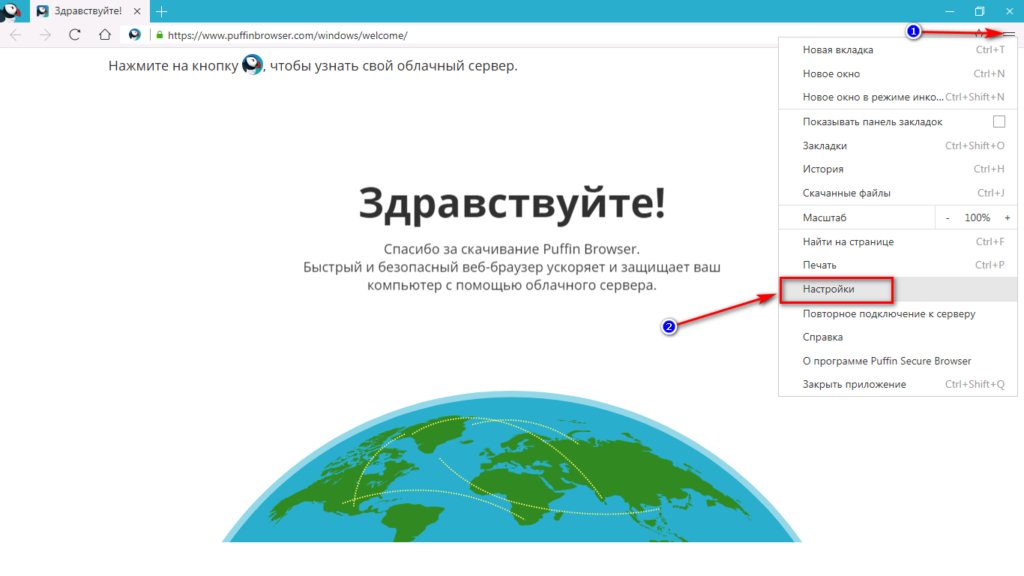Decrease zoom with the minus button
This screenshot has height=576, width=1024.
point(948,217)
